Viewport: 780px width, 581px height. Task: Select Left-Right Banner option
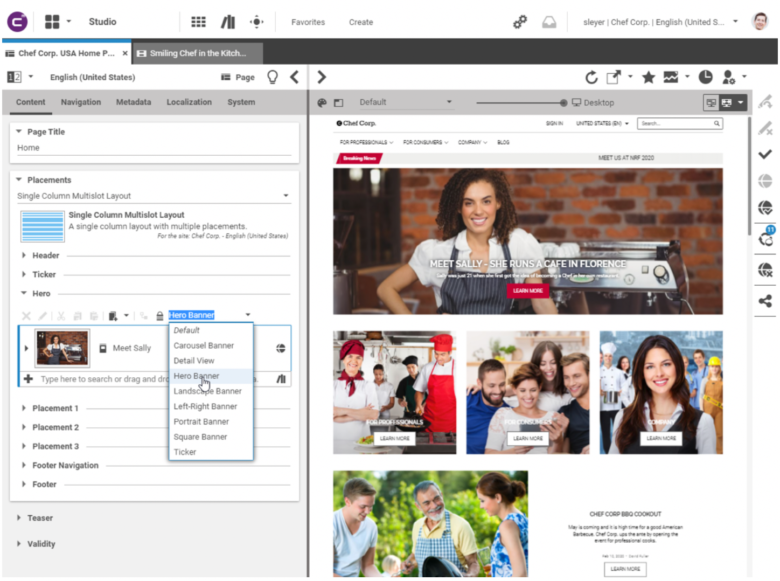coord(211,406)
